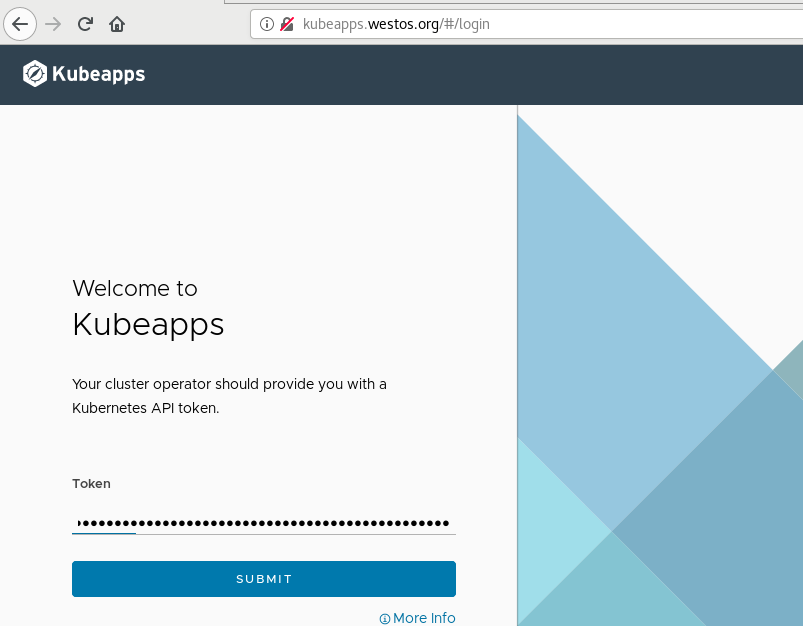Click the info circle beside More Info
Image resolution: width=803 pixels, height=626 pixels.
pyautogui.click(x=383, y=618)
